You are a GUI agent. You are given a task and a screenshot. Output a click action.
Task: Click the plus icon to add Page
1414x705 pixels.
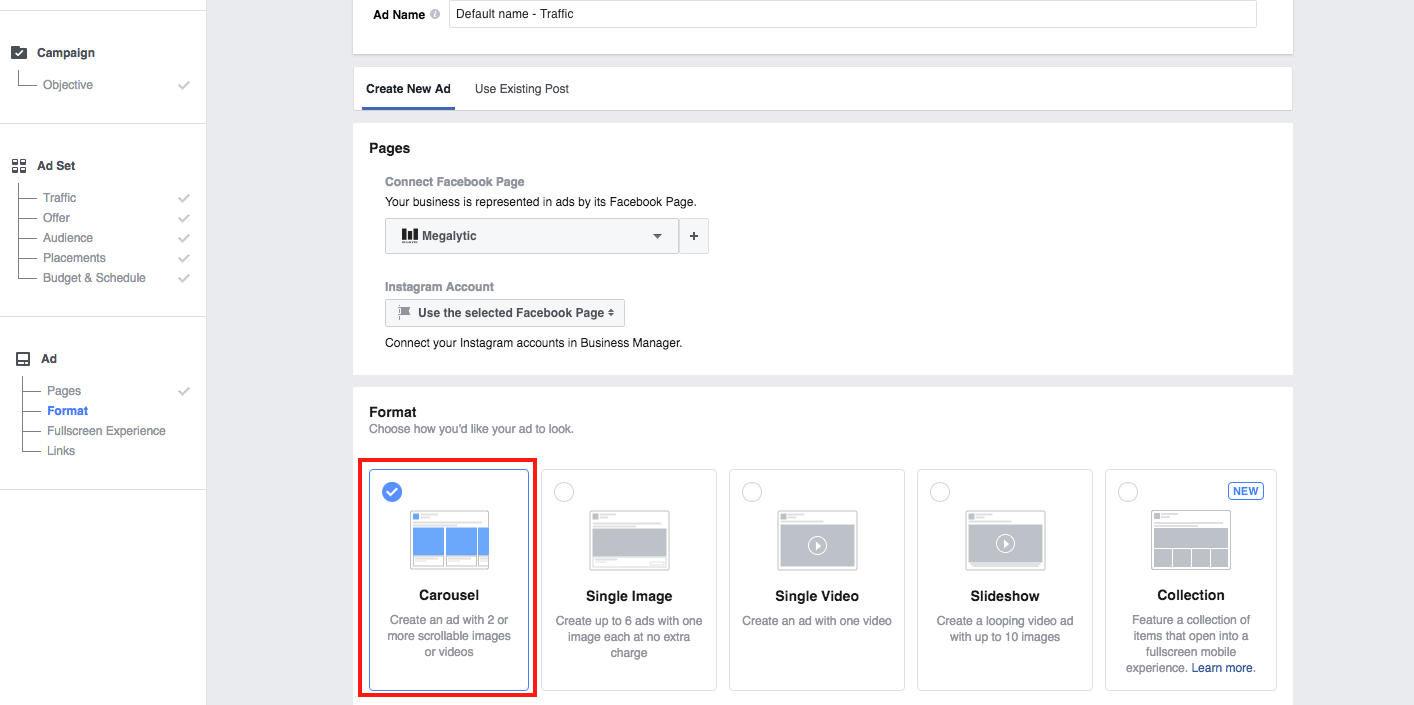click(x=693, y=236)
